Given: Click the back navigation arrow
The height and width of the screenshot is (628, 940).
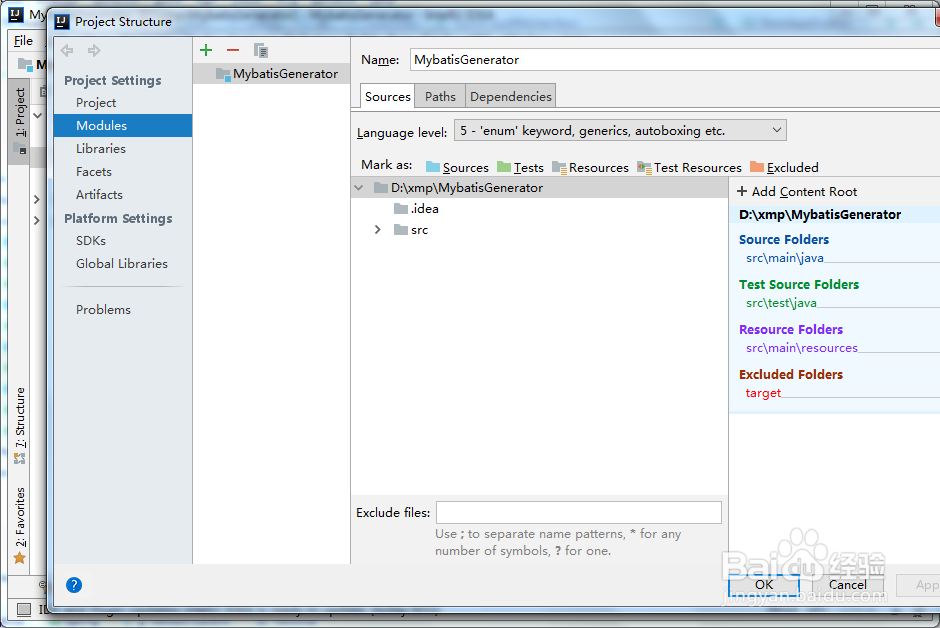Looking at the screenshot, I should point(67,50).
